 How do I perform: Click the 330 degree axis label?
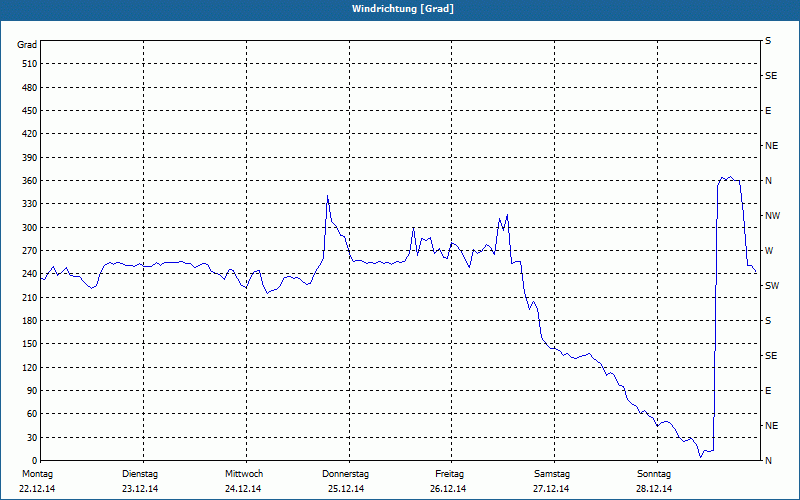click(x=29, y=204)
